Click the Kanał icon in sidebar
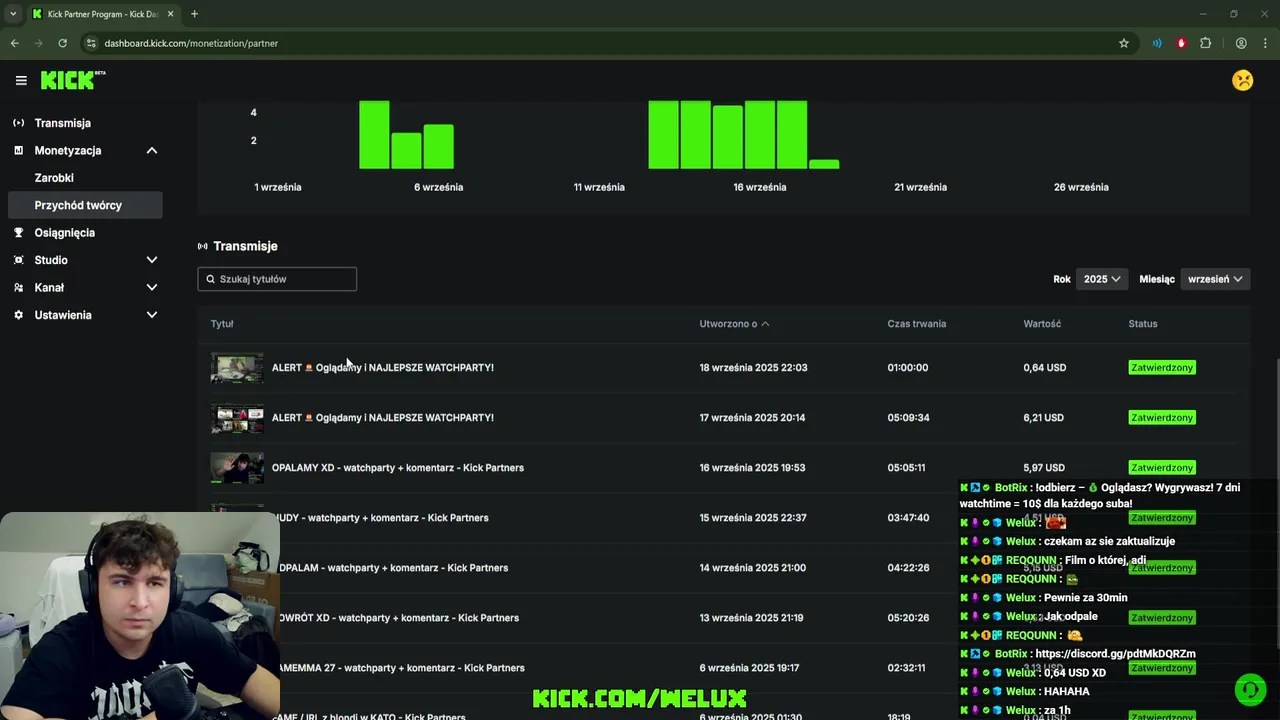 coord(19,287)
